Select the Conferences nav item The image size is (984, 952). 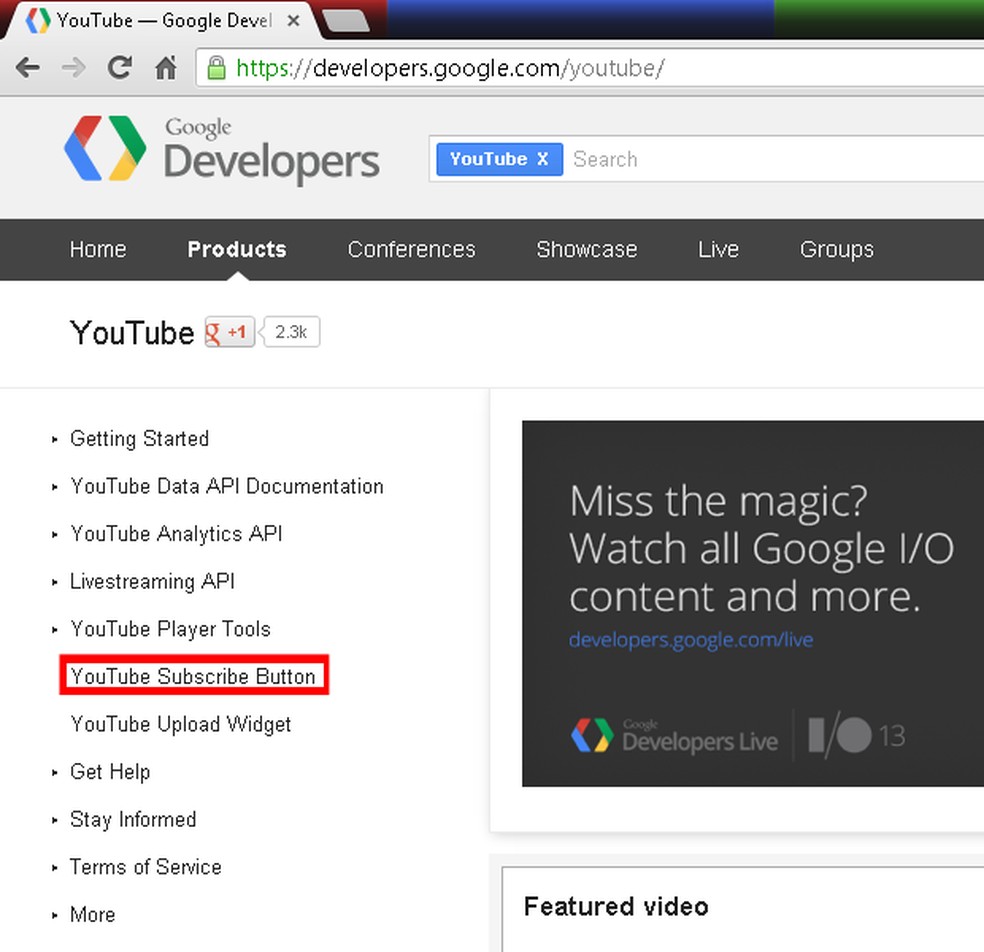[x=411, y=249]
